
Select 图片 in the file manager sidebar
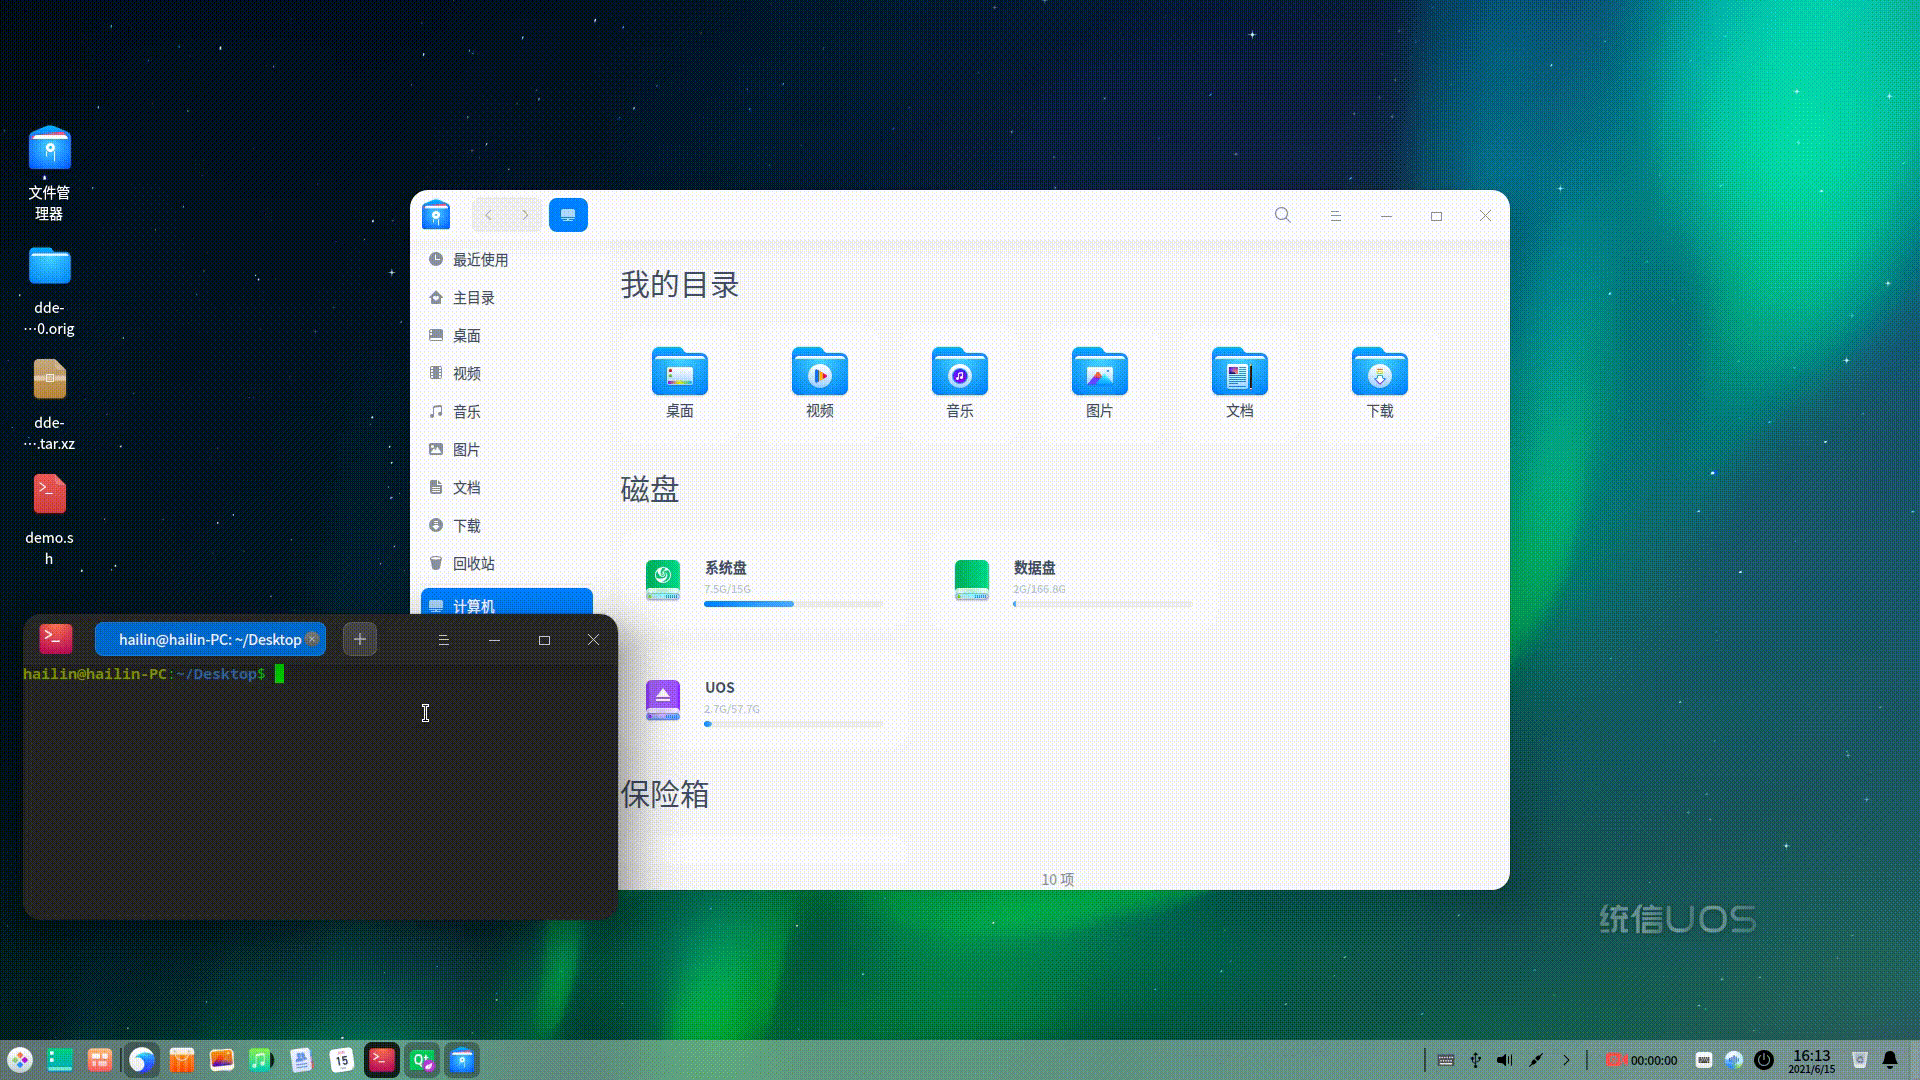pos(507,450)
